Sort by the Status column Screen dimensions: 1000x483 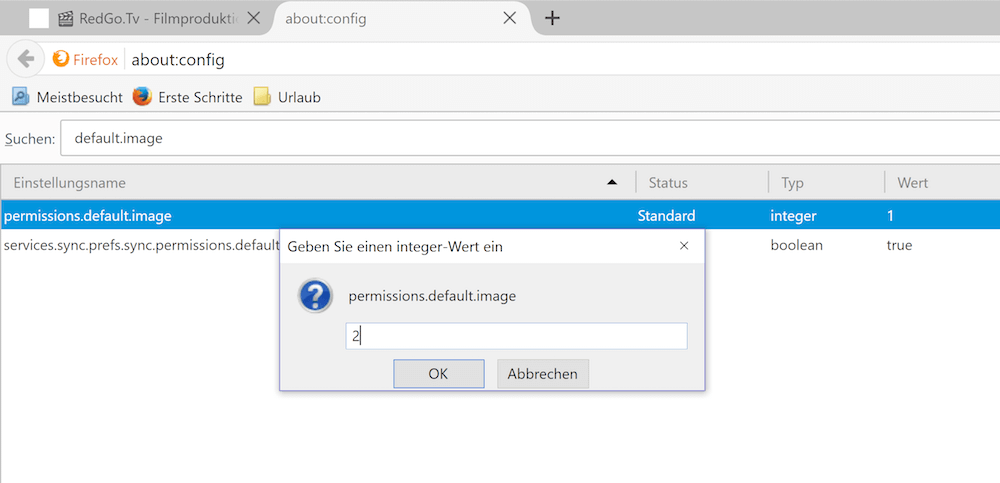point(700,183)
